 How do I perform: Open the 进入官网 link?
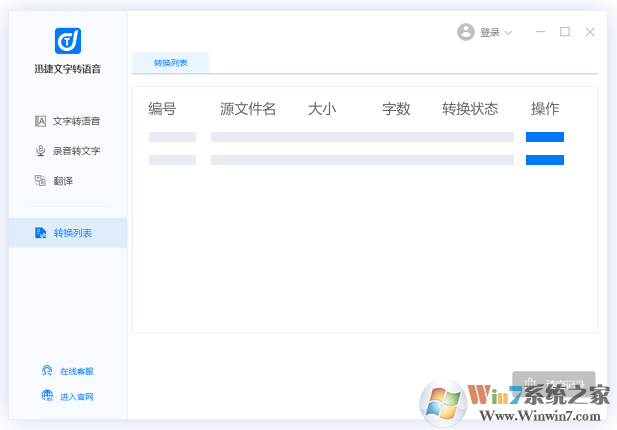(68, 396)
